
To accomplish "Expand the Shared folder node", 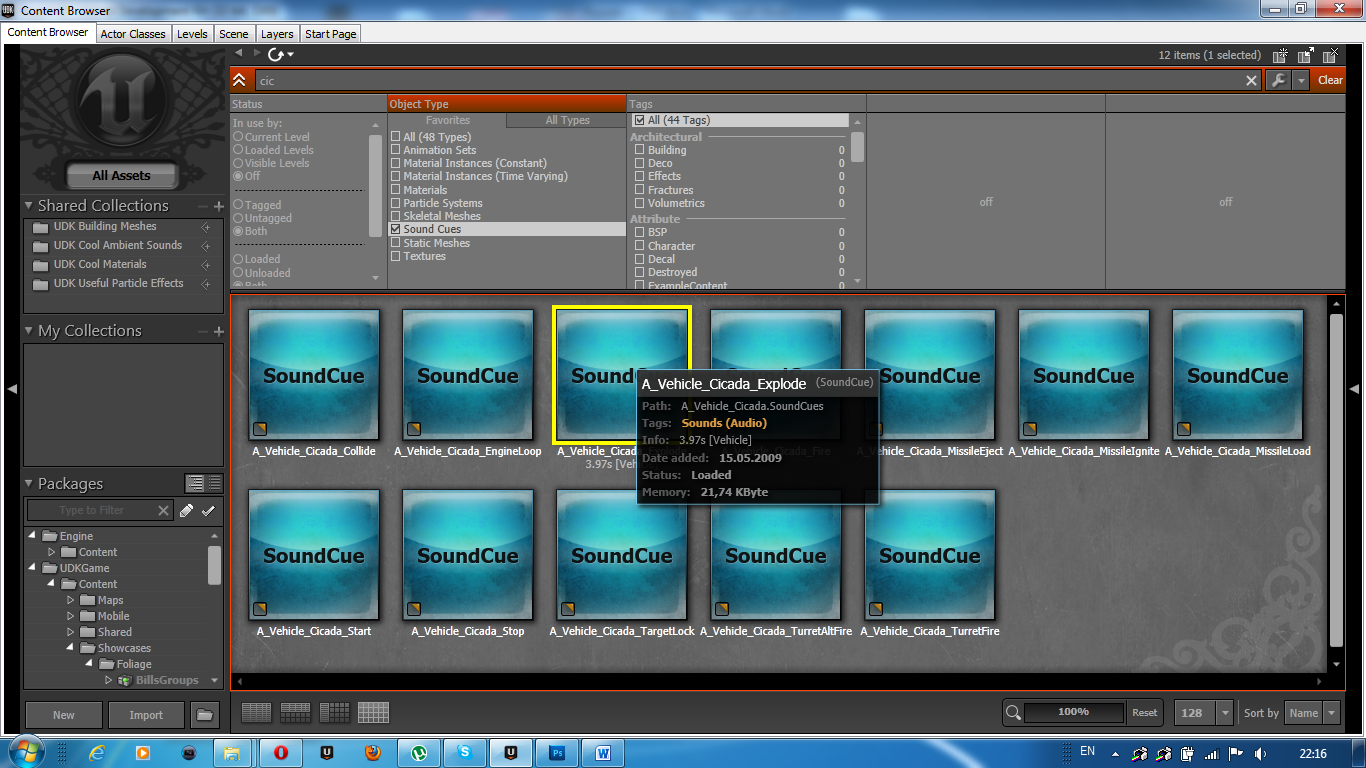I will [71, 632].
